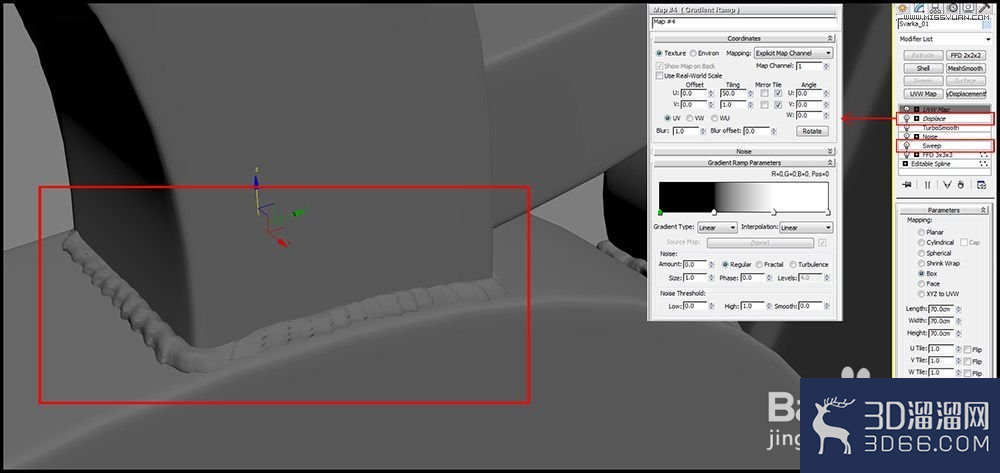Click the gradient ramp color bar
The width and height of the screenshot is (1000, 473).
[x=744, y=196]
